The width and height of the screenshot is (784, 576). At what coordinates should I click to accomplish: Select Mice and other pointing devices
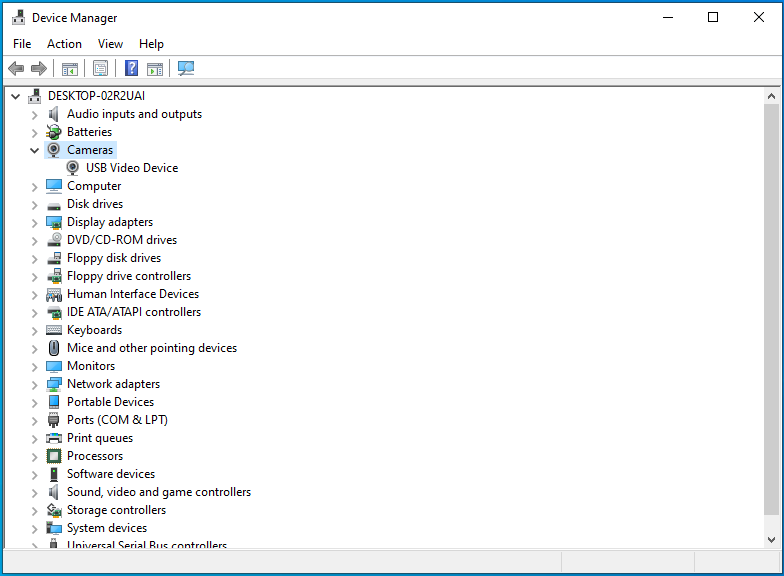(x=151, y=348)
